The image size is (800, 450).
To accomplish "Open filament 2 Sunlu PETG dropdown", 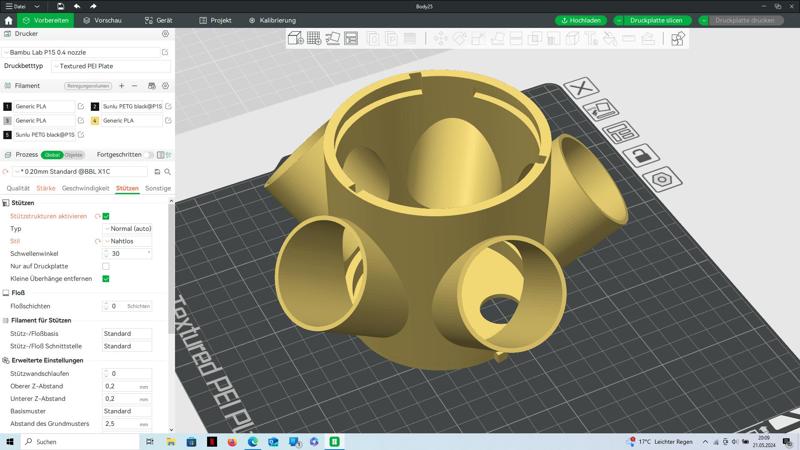I will click(x=132, y=106).
